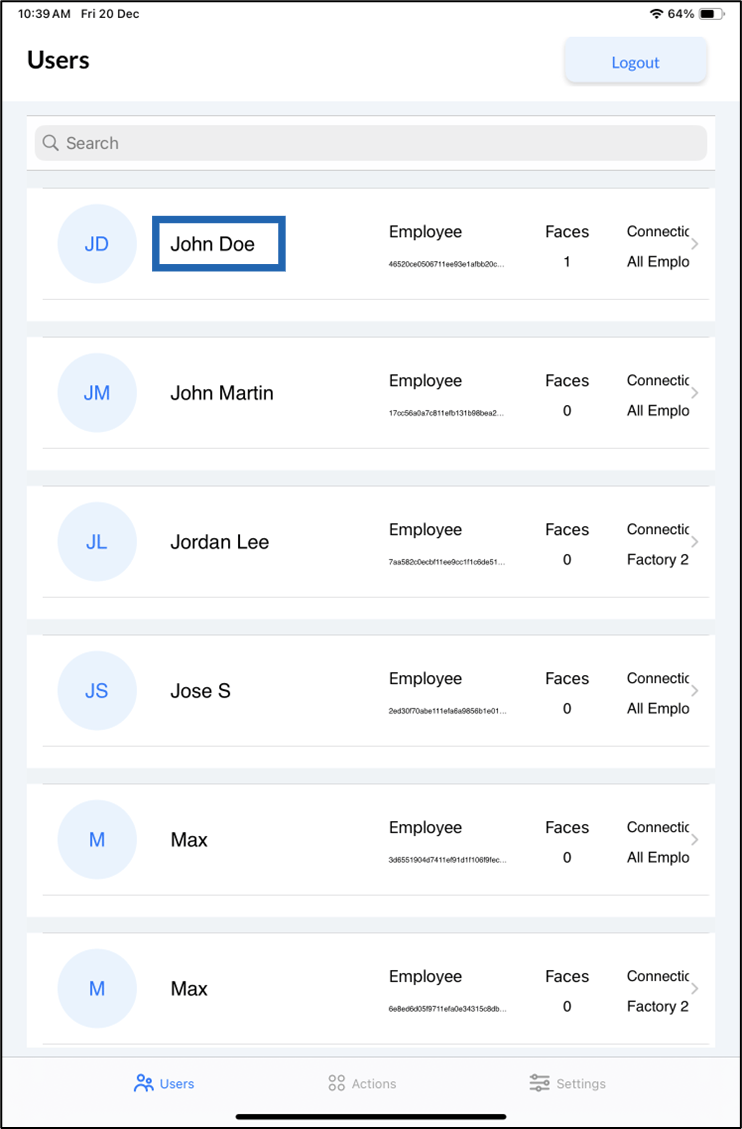The height and width of the screenshot is (1129, 742).
Task: Click employee ID 7aa582c0ecbf11ee9cc1f1c6de51
Action: click(447, 562)
